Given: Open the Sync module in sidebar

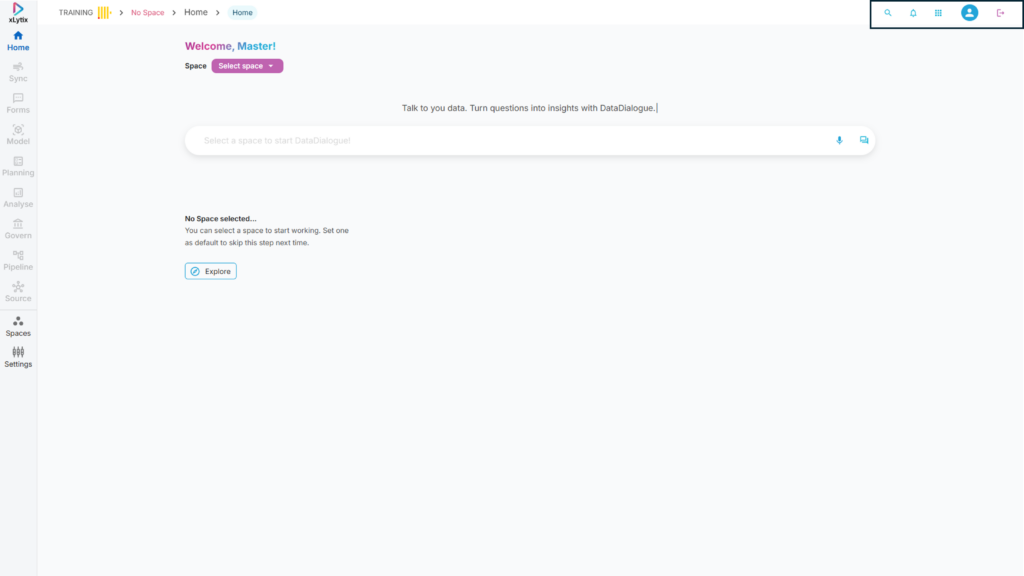Looking at the screenshot, I should click(18, 72).
